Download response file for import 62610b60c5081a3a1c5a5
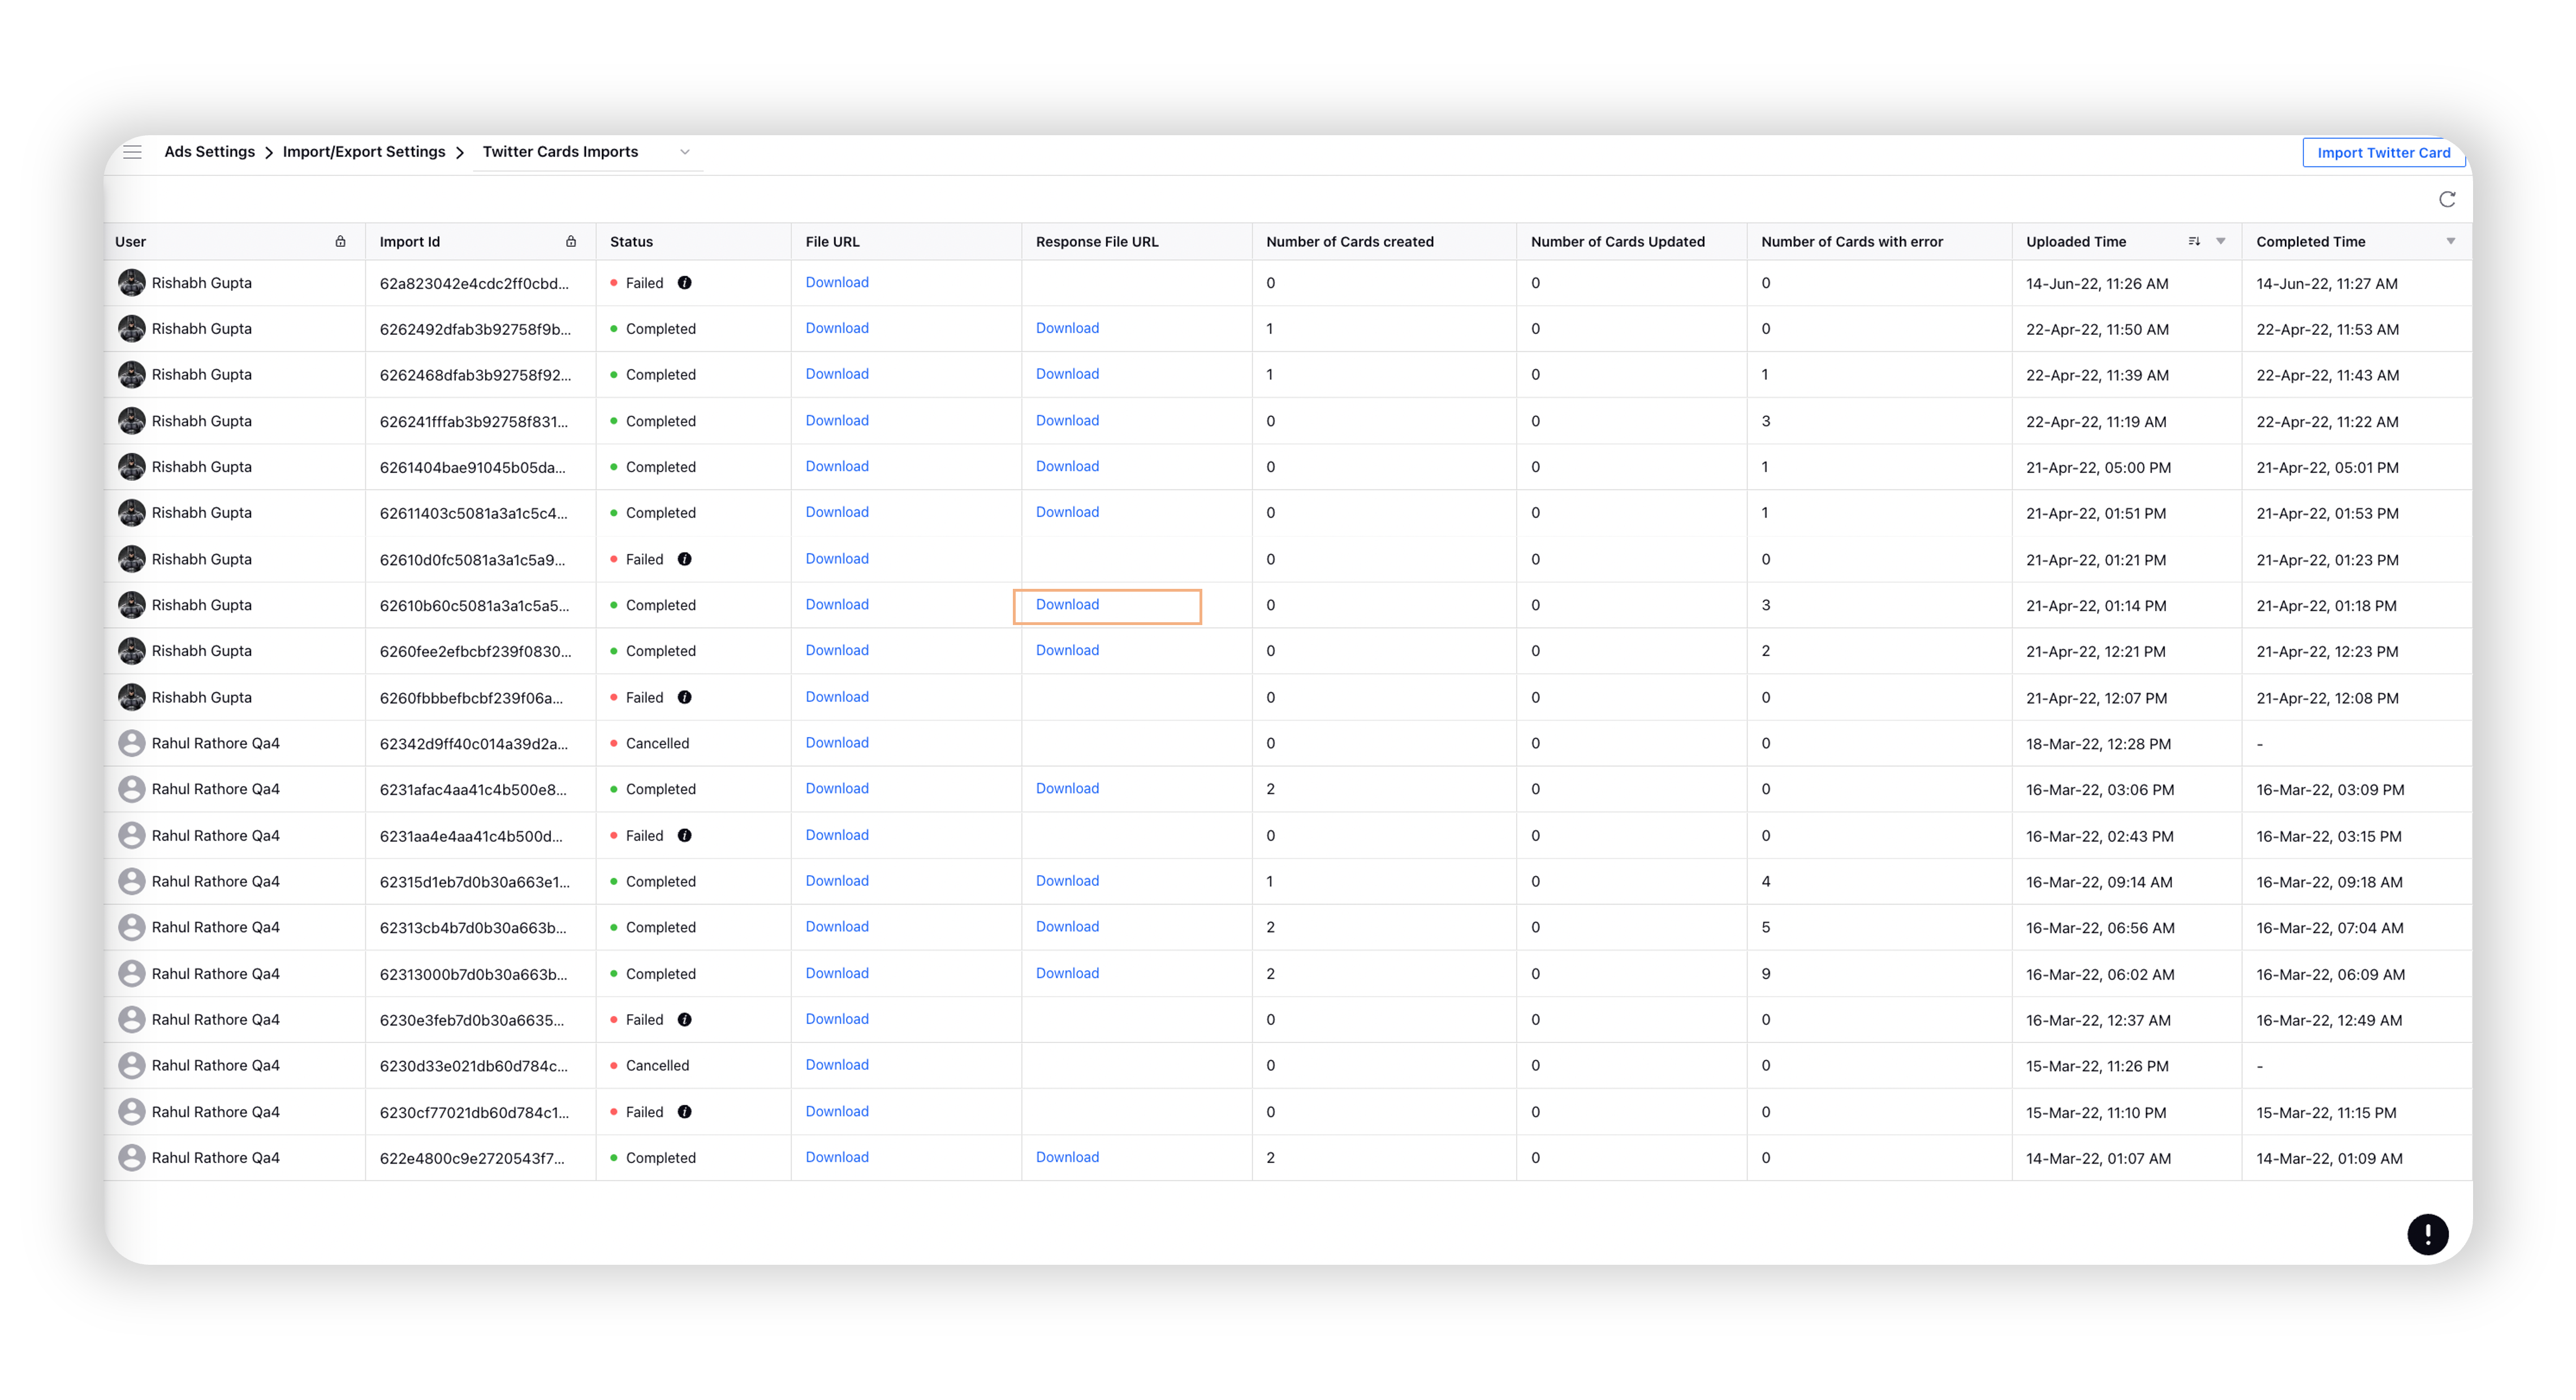Viewport: 2576px width, 1400px height. point(1067,604)
